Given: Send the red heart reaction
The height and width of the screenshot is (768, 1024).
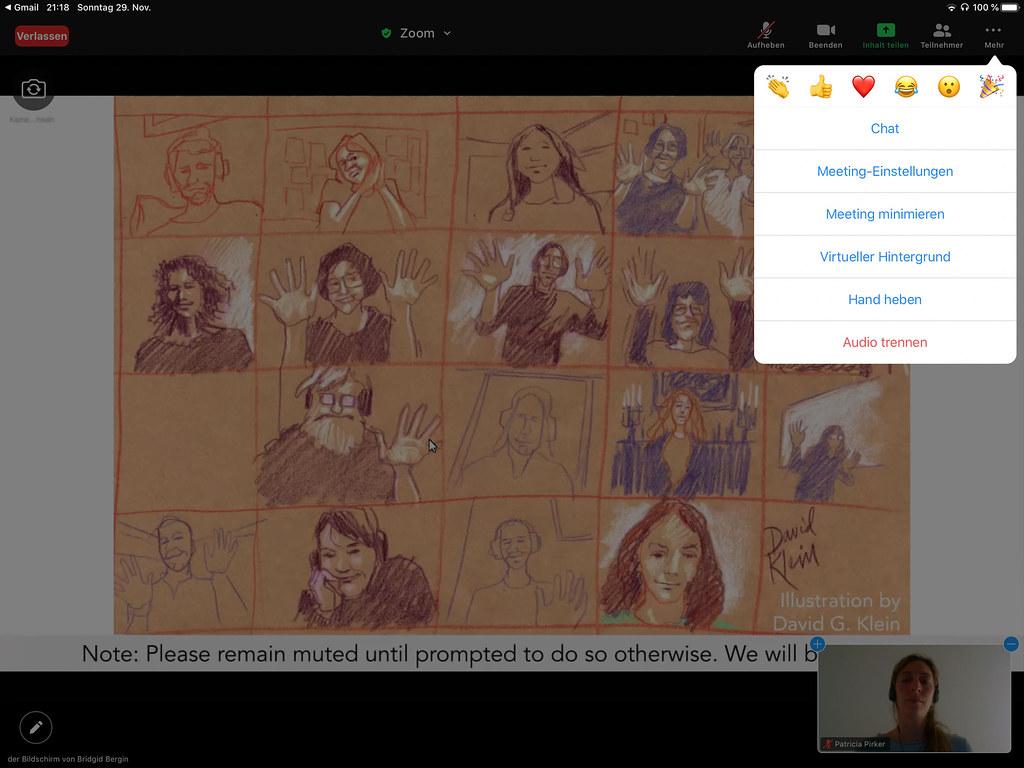Looking at the screenshot, I should [x=863, y=87].
